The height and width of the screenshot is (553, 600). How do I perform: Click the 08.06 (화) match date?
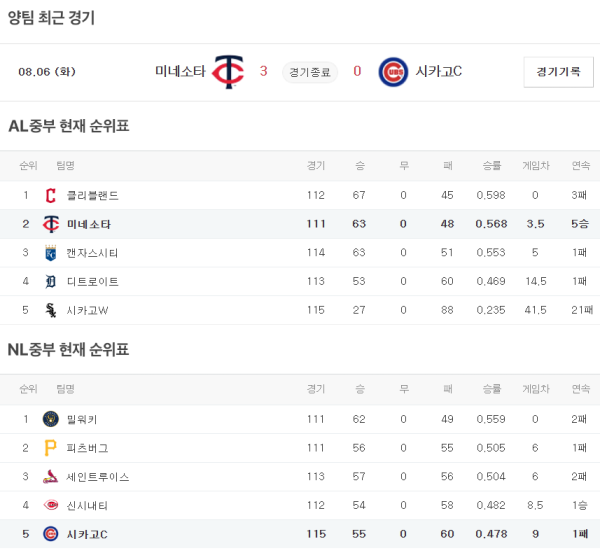coord(47,72)
